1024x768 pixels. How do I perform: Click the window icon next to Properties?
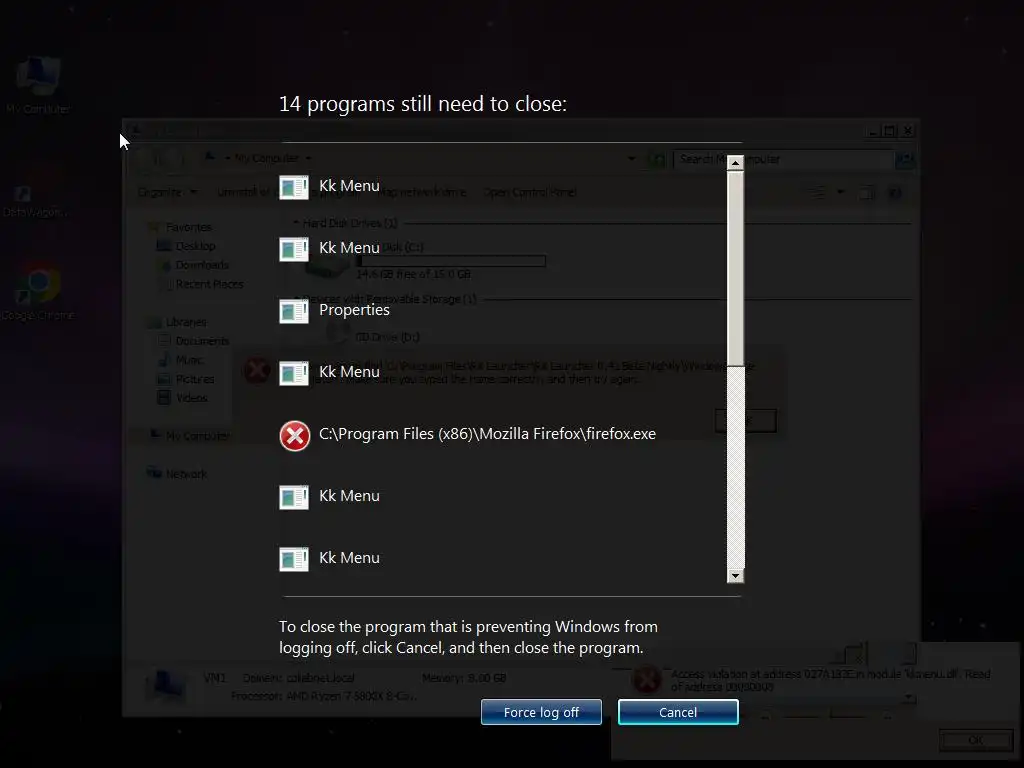(x=294, y=312)
